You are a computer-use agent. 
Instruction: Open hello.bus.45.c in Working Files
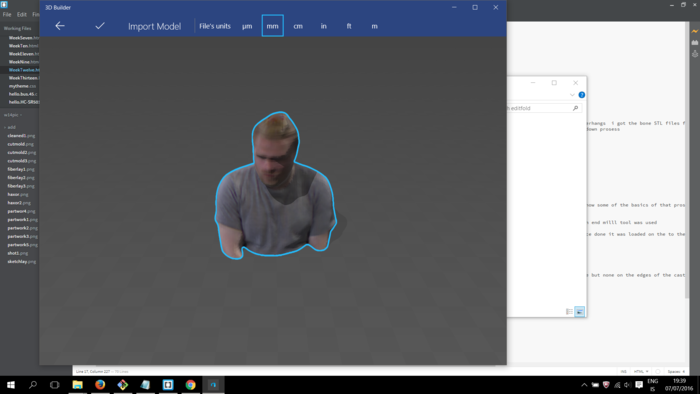point(23,94)
